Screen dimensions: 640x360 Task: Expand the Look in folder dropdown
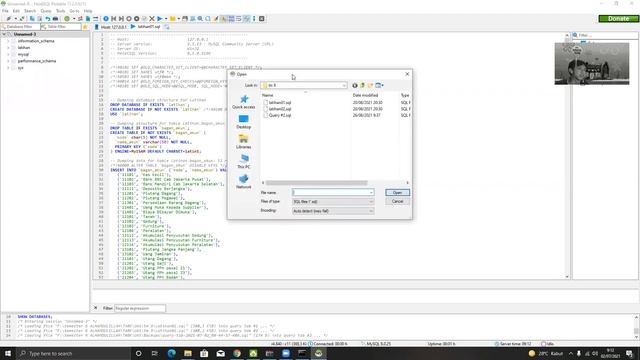coord(344,85)
